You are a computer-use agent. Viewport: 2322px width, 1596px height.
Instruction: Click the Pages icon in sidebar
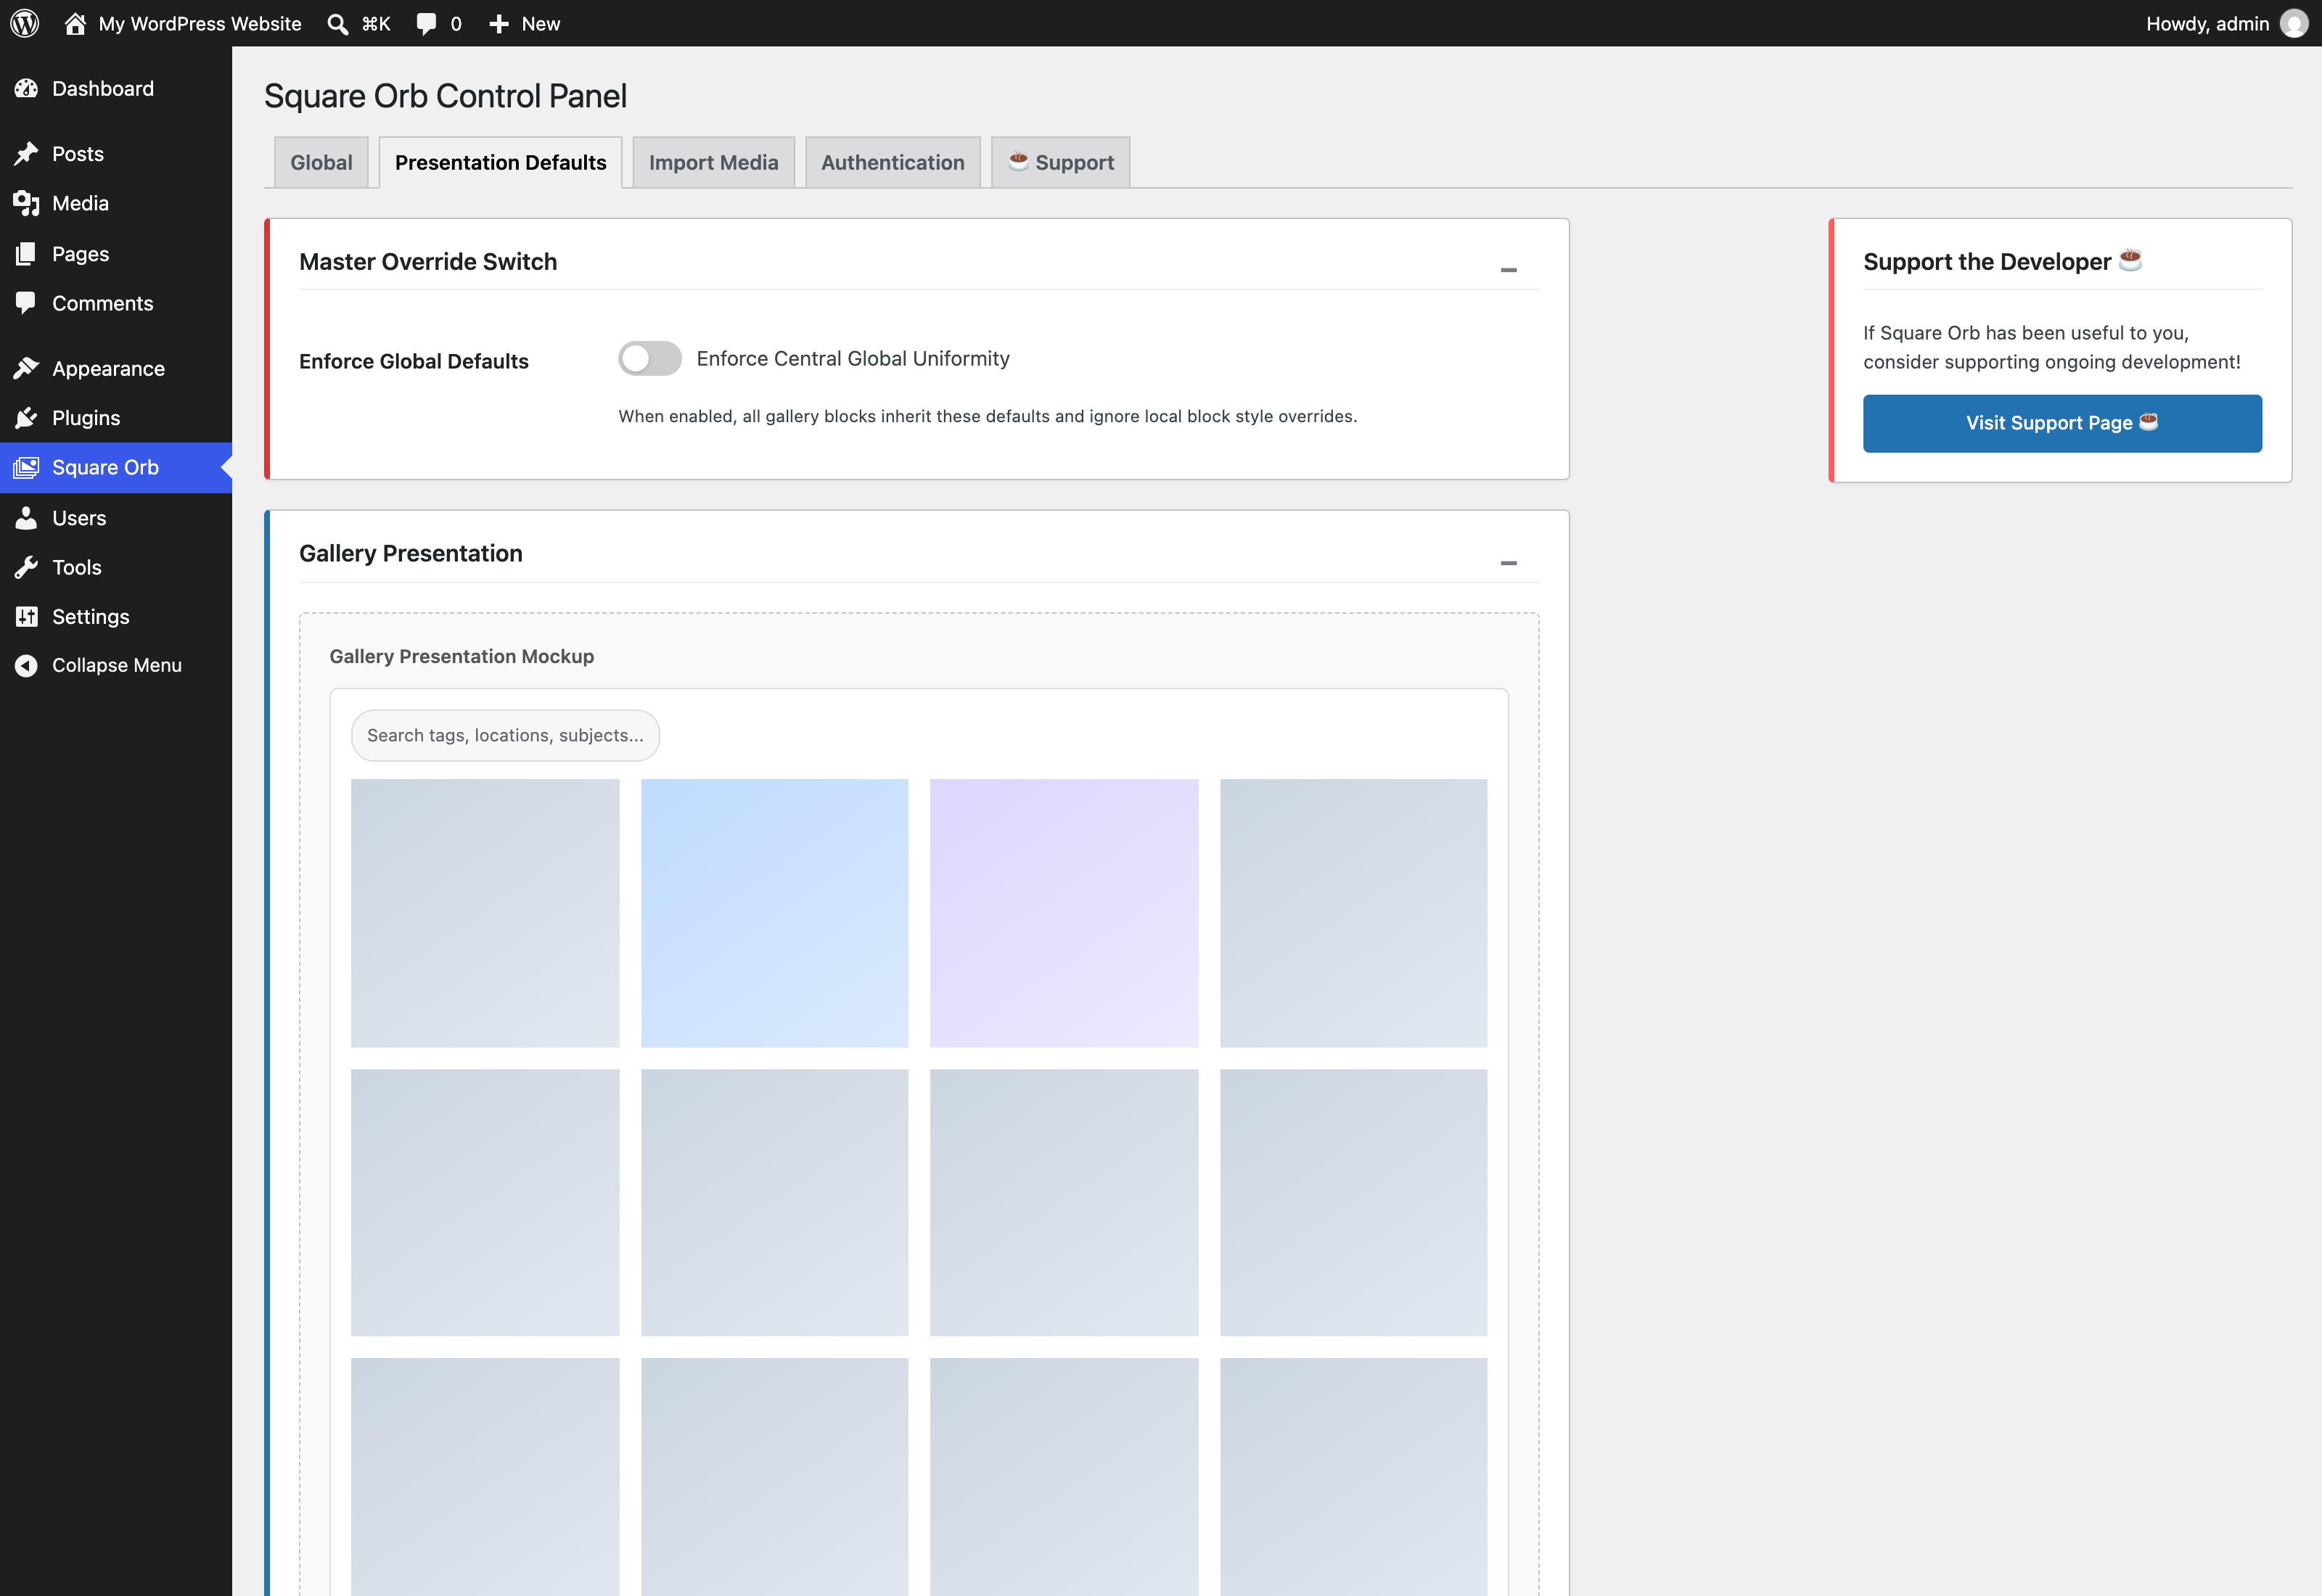[x=26, y=254]
